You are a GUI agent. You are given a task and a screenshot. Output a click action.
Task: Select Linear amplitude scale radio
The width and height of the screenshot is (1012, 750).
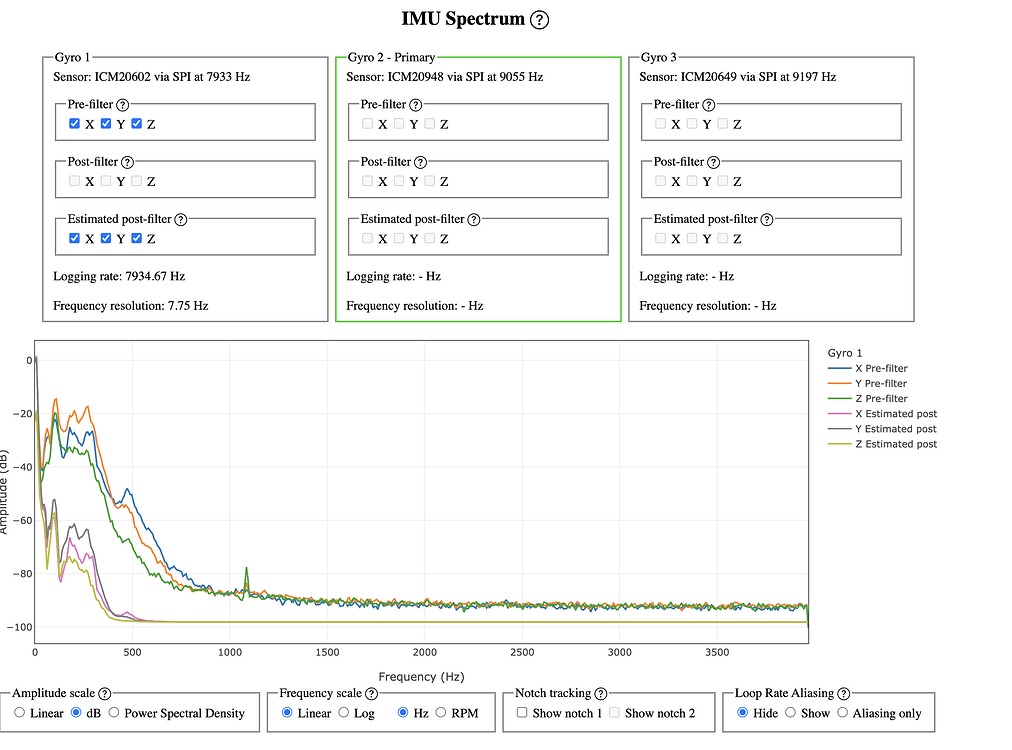point(20,713)
